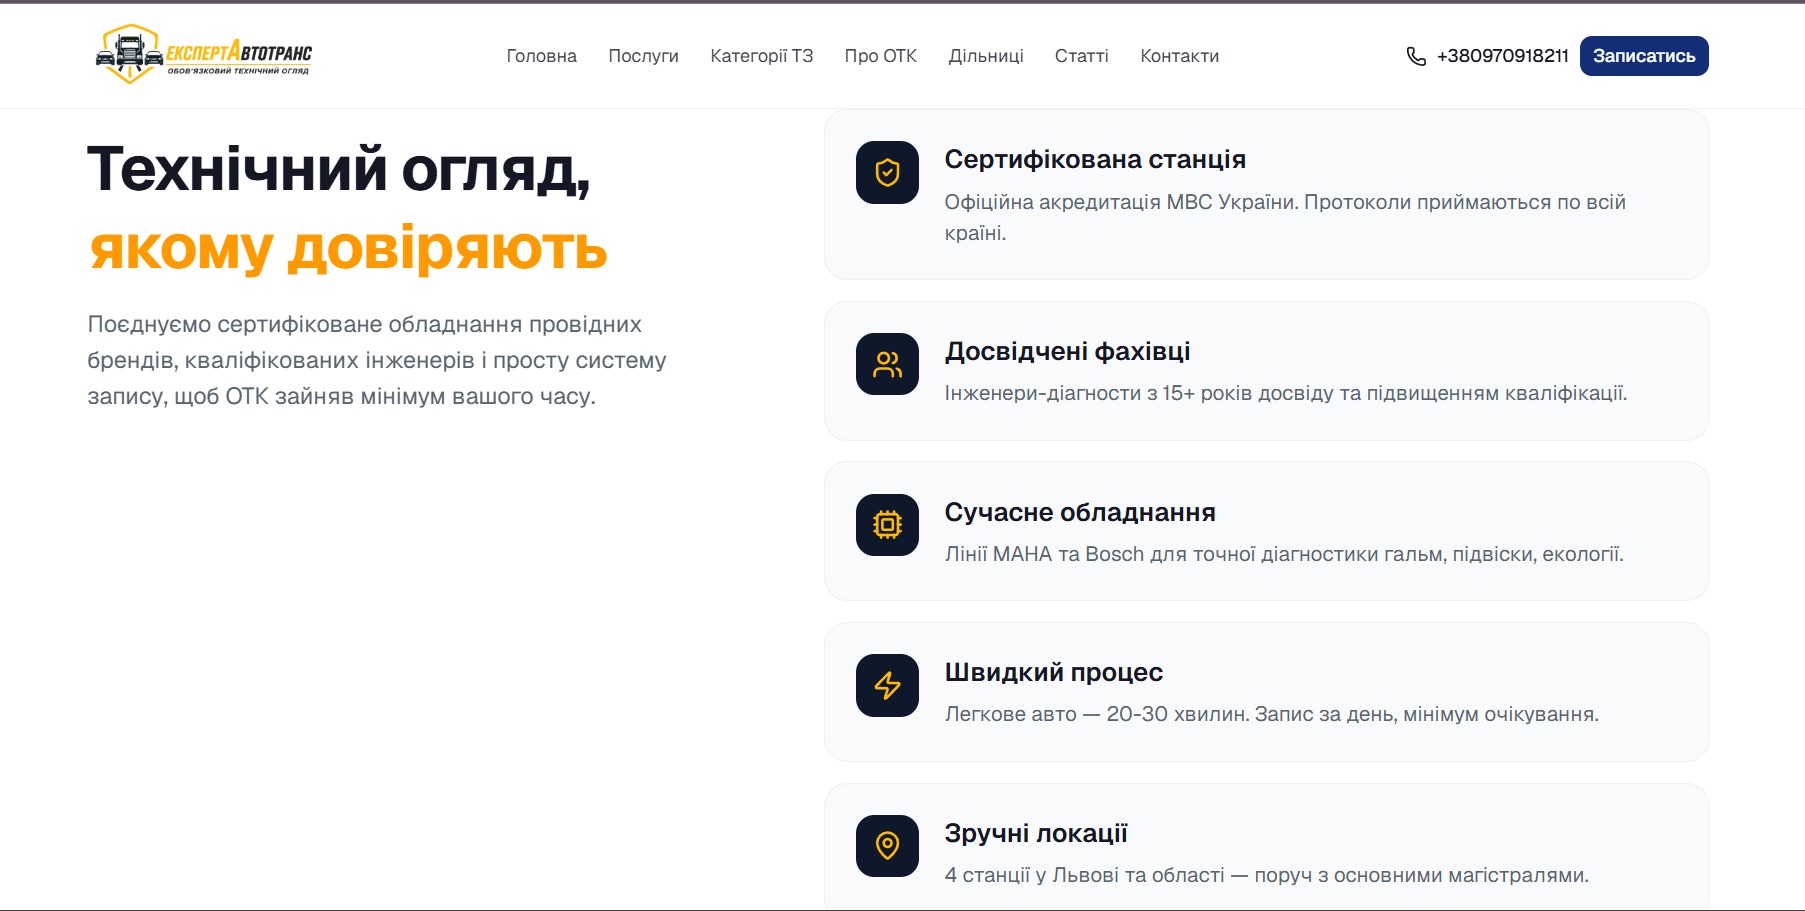Click the Швидкий процес heading
Screen dimensions: 1805x911
tap(1054, 672)
